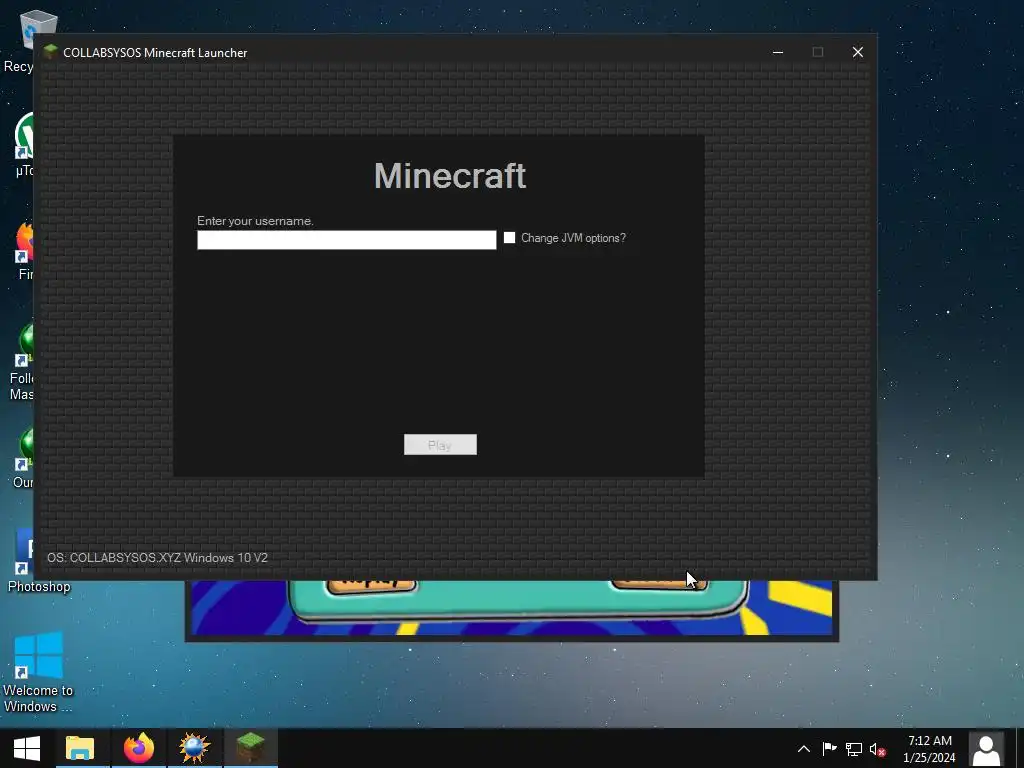
Task: Click the flag notification tray icon
Action: click(x=829, y=749)
